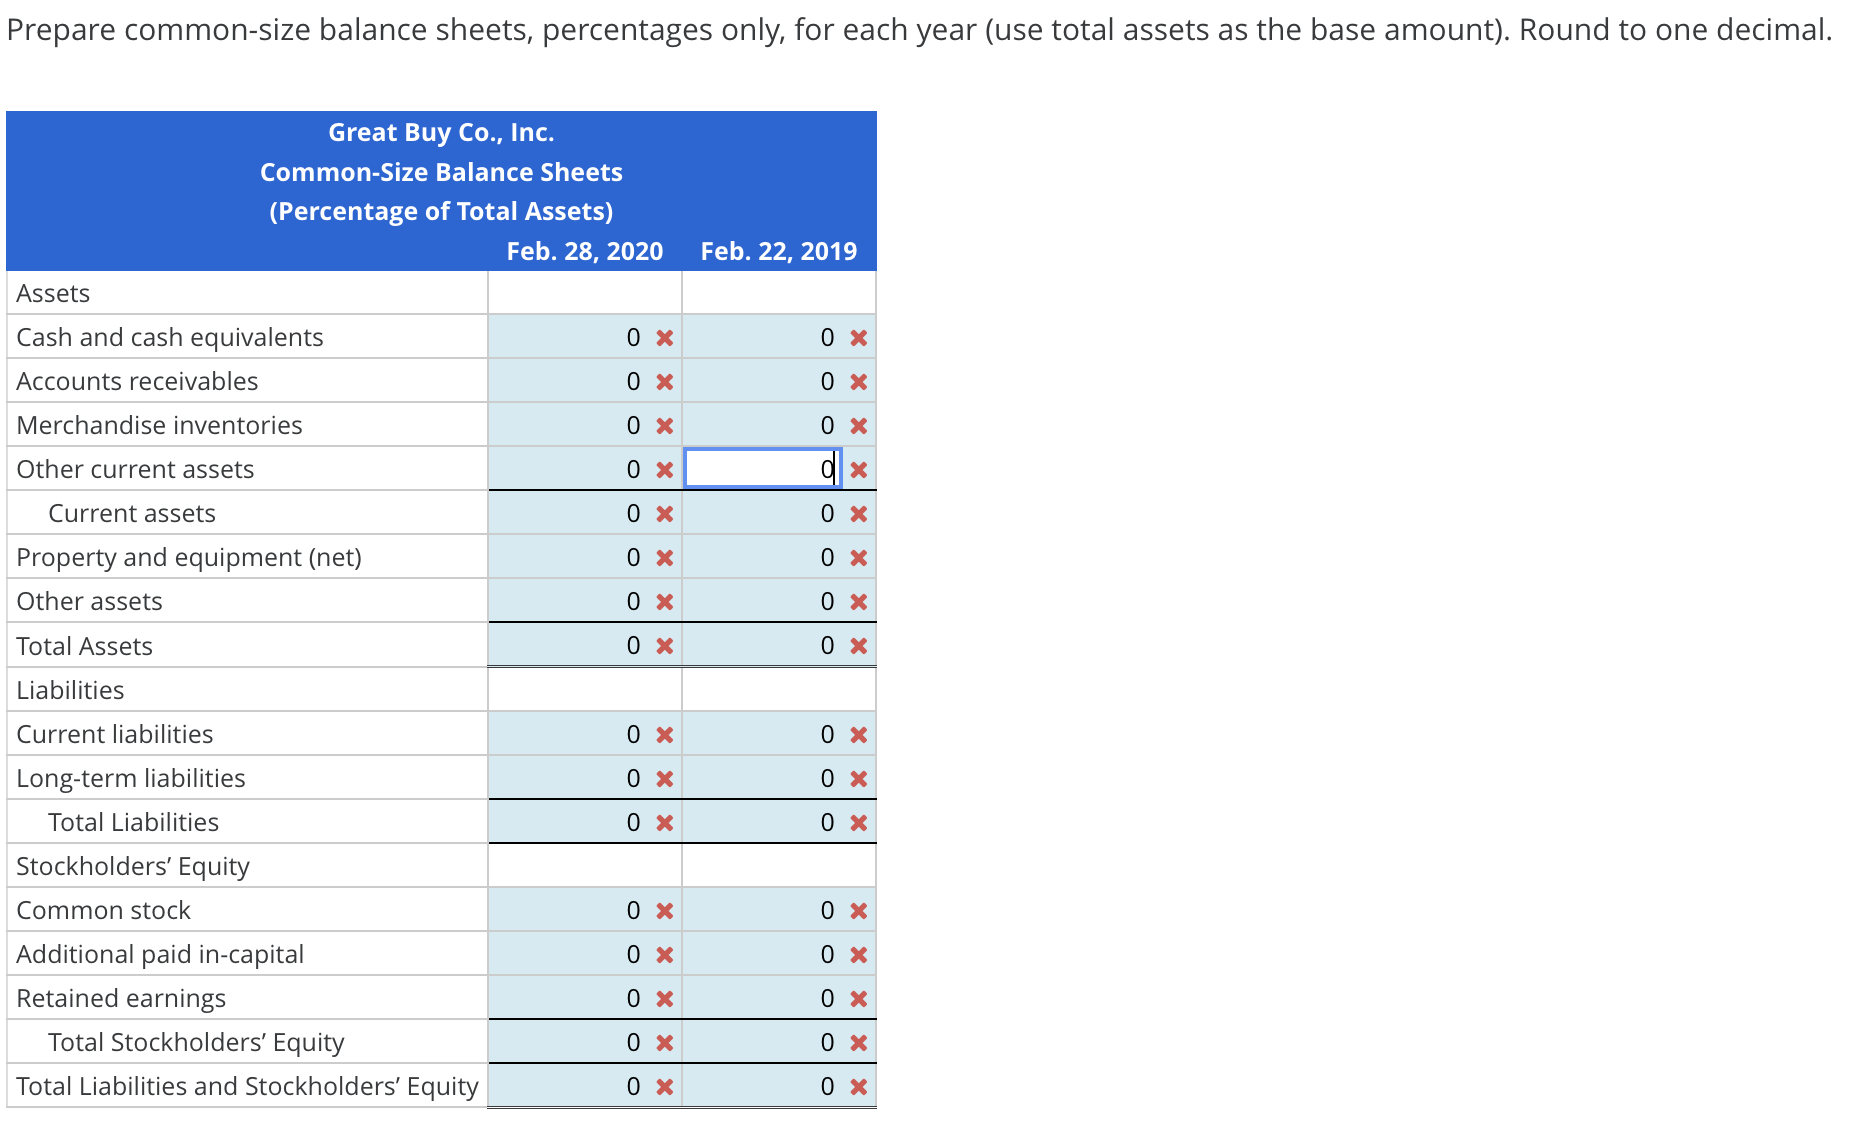Image resolution: width=1852 pixels, height=1124 pixels.
Task: Click the red X beside 2020 Retained earnings
Action: pos(664,999)
